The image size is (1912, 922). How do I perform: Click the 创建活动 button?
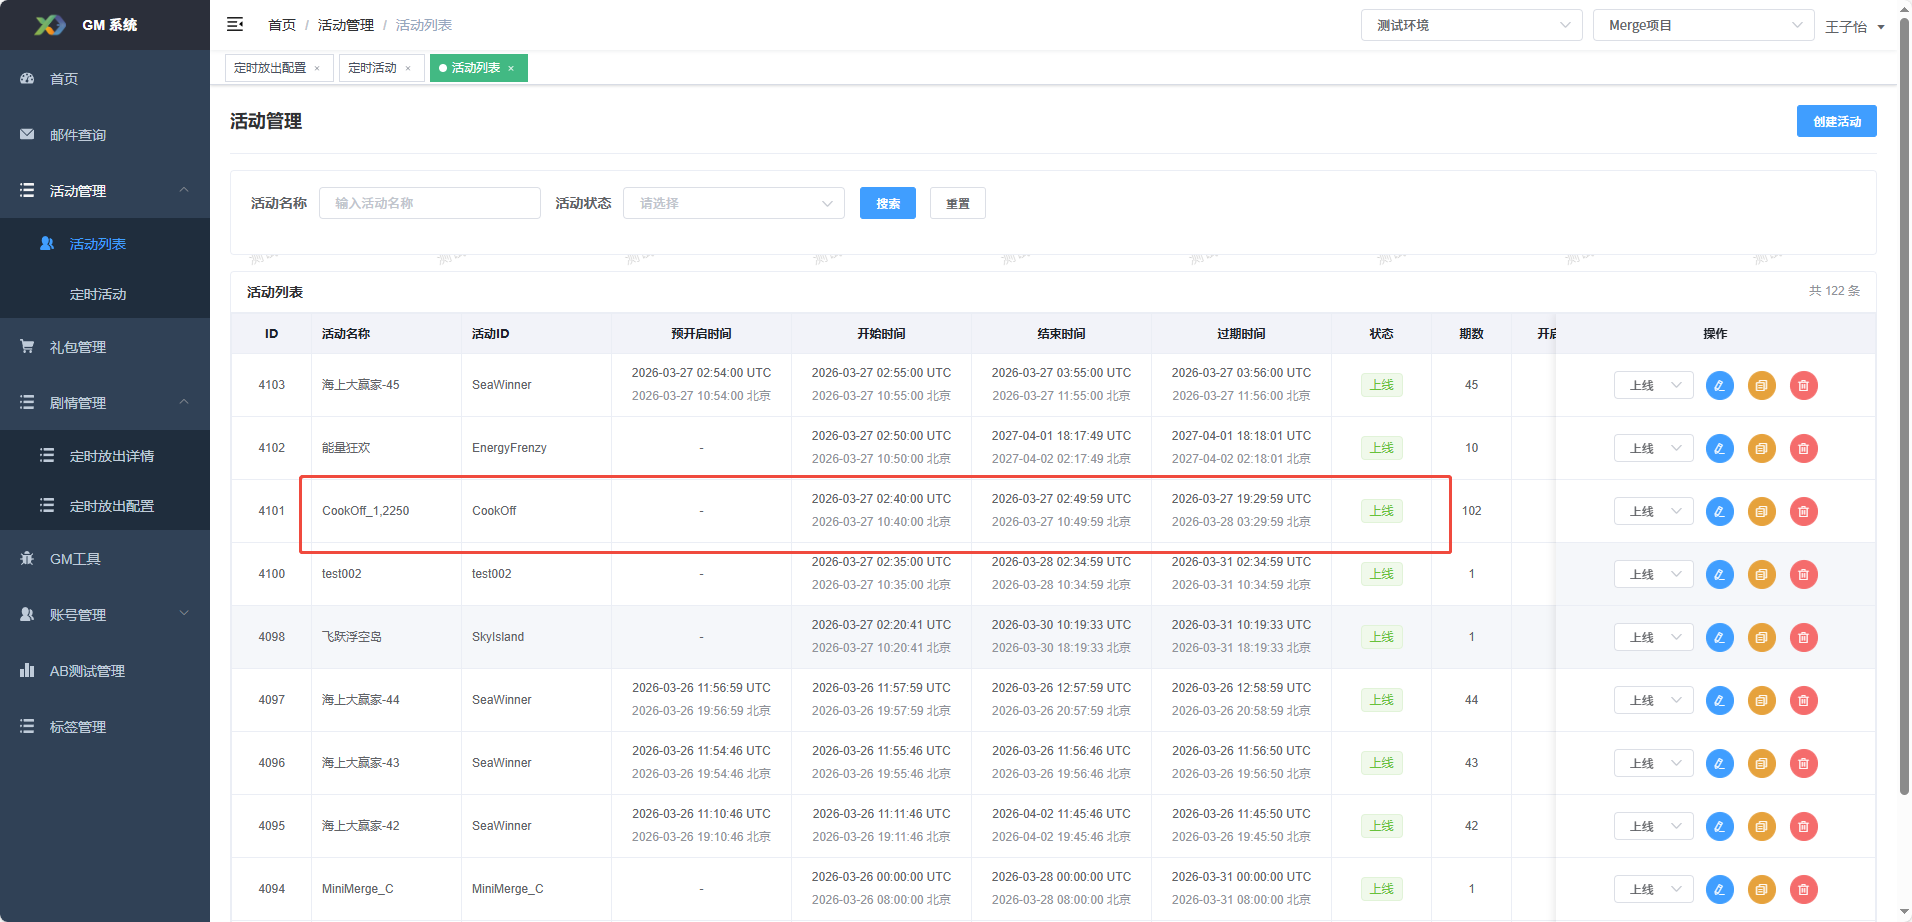point(1836,121)
